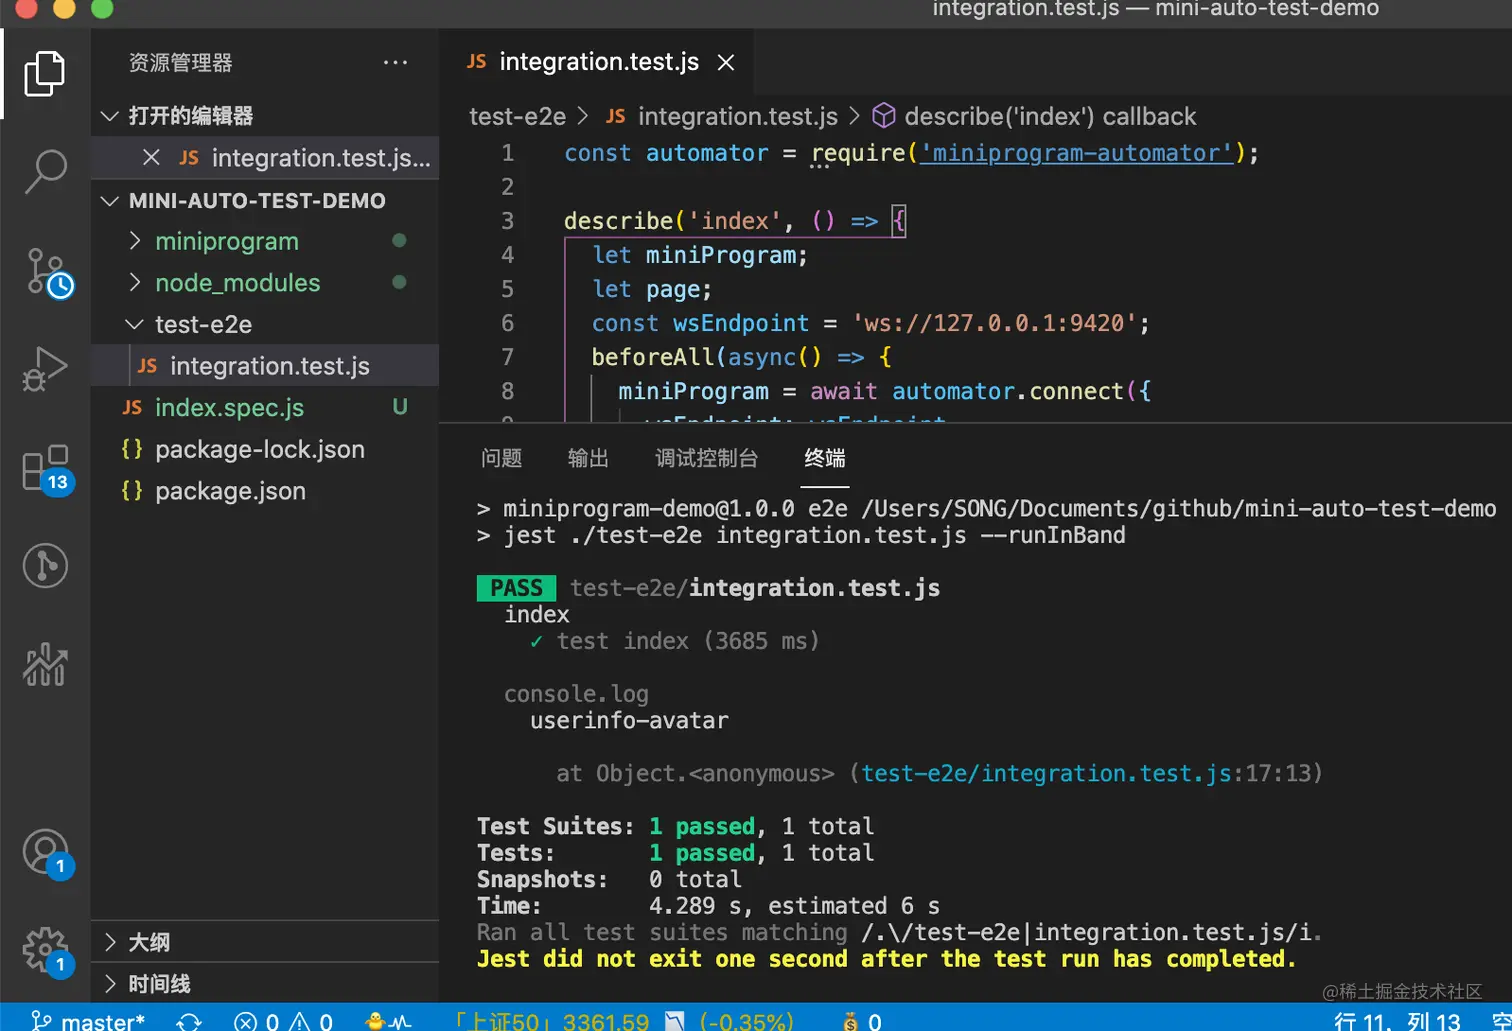The width and height of the screenshot is (1512, 1031).
Task: Click the master branch in status bar
Action: [x=100, y=1021]
